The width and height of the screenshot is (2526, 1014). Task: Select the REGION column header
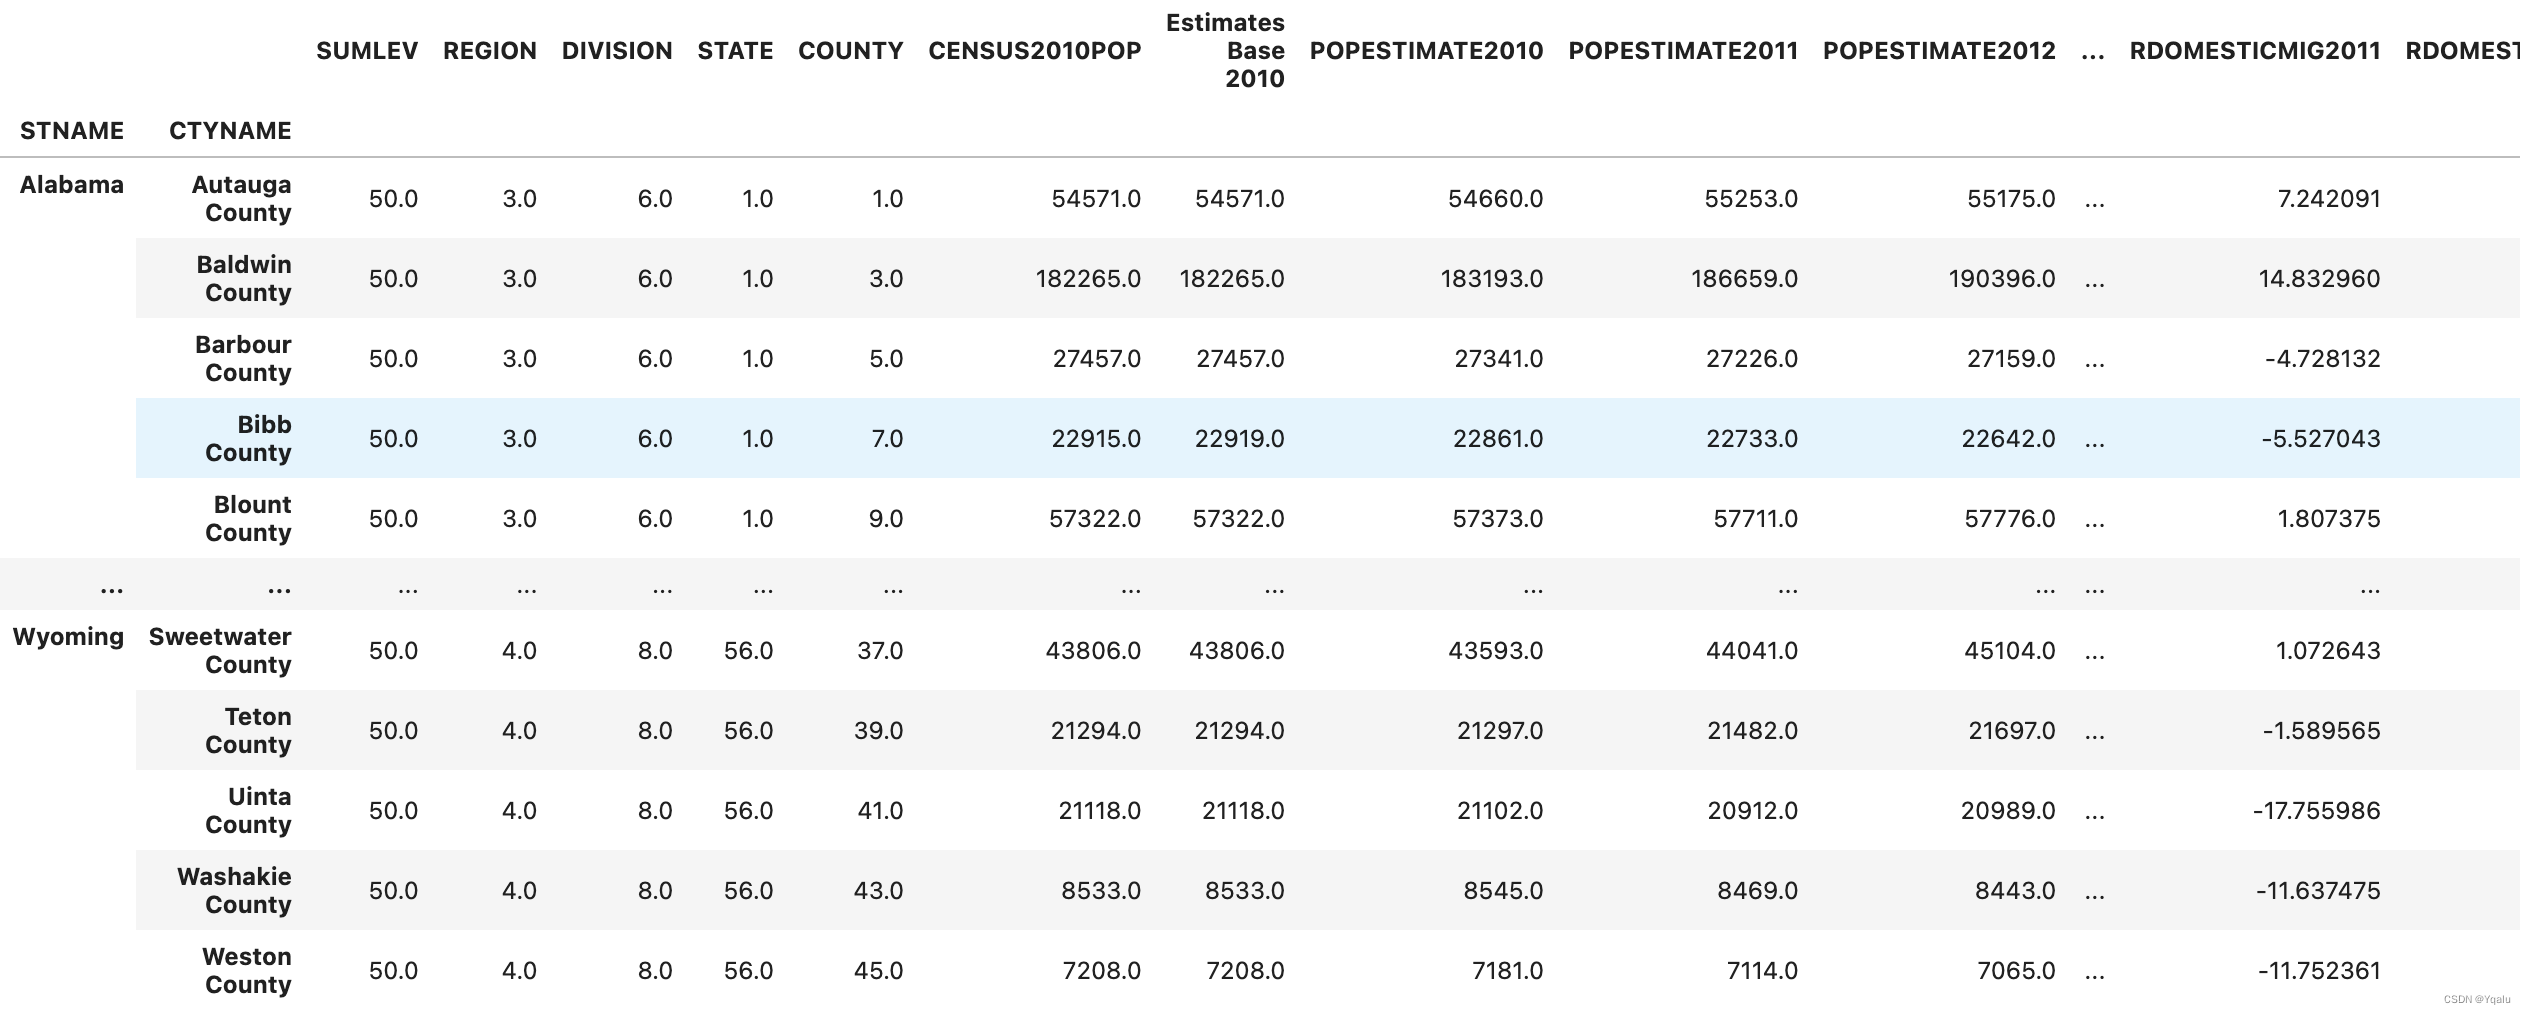click(490, 51)
